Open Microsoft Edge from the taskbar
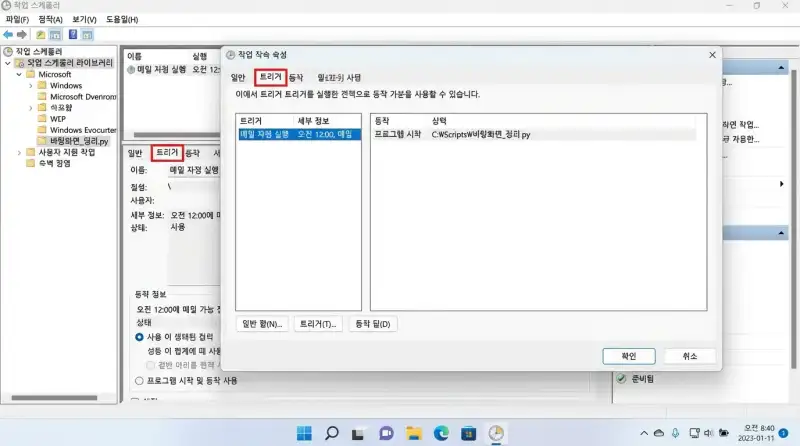Image resolution: width=800 pixels, height=446 pixels. click(441, 433)
